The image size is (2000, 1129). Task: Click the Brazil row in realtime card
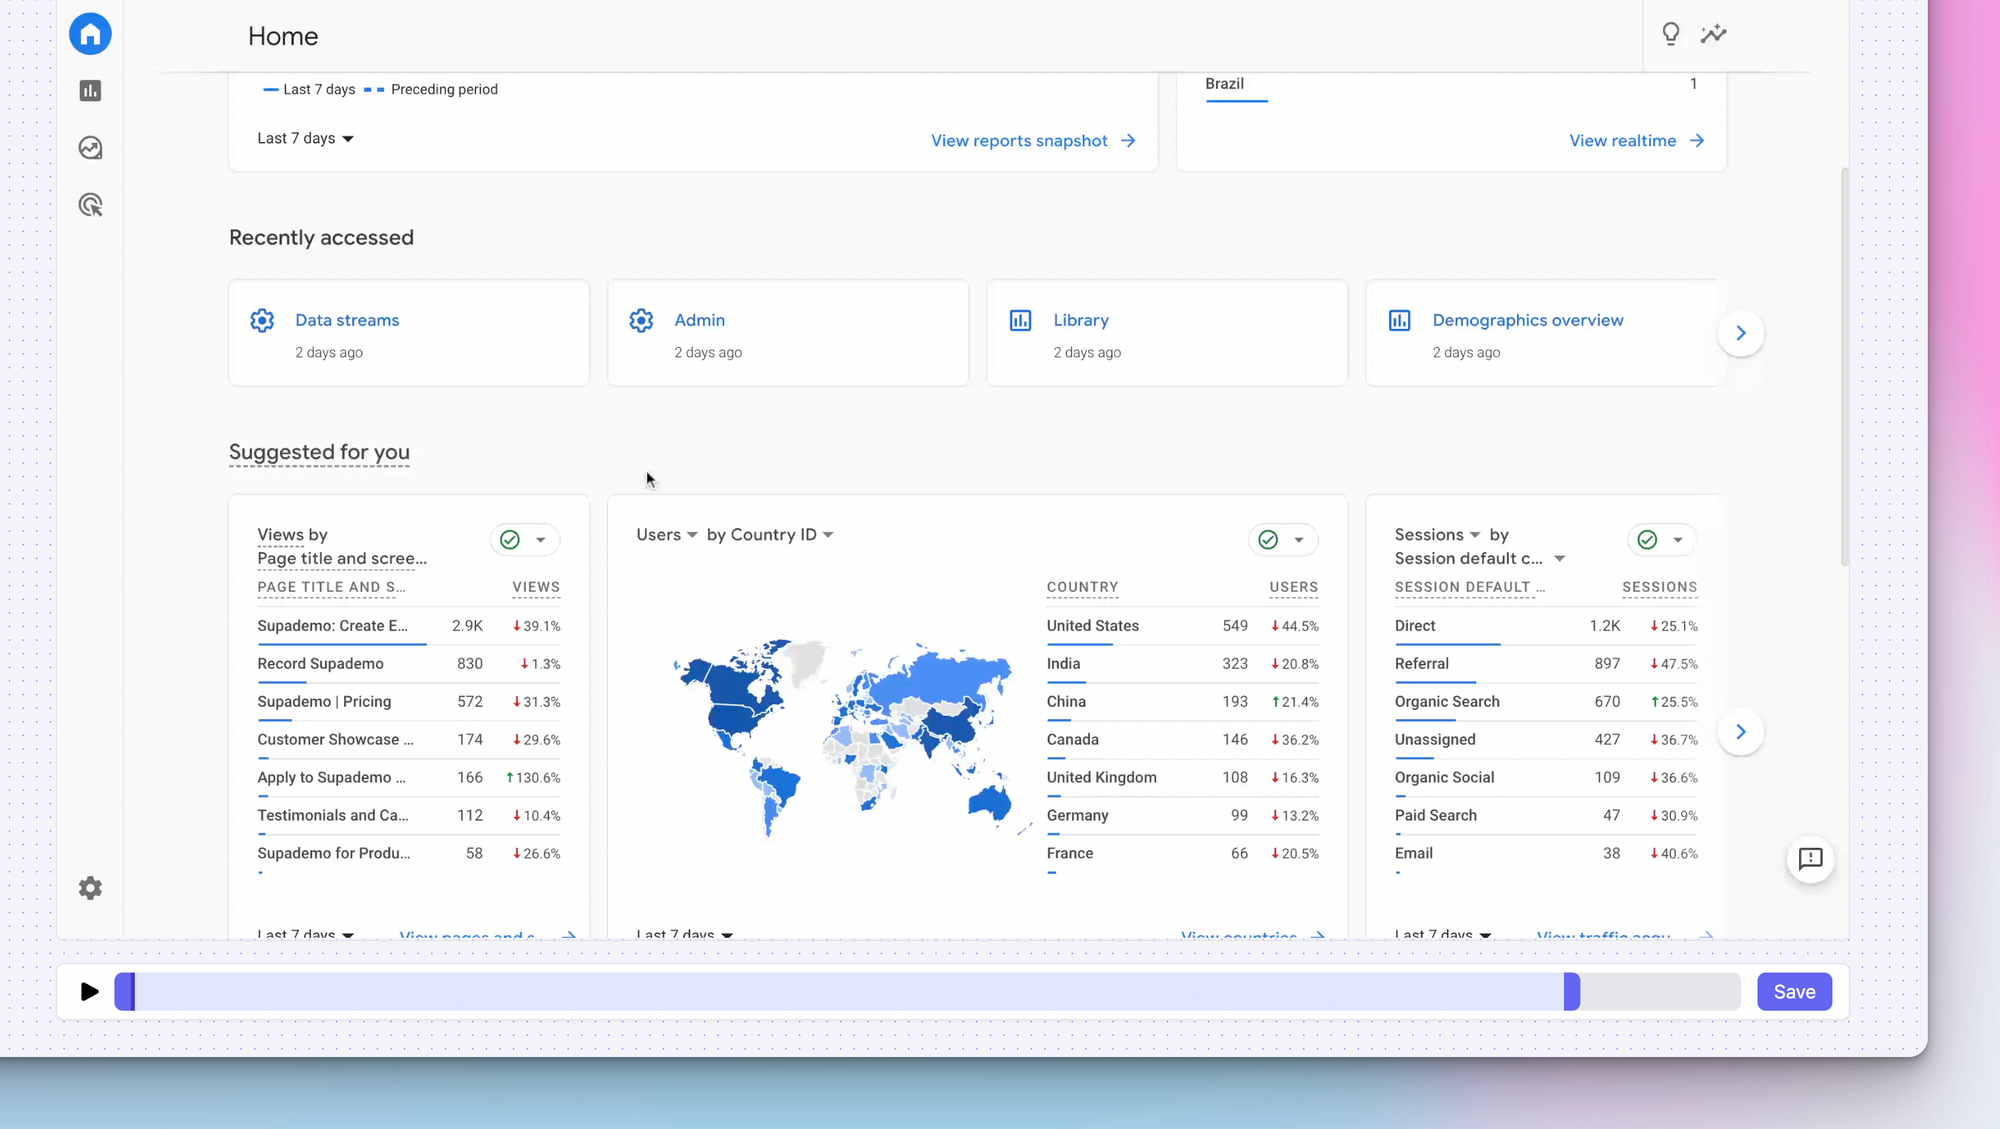(1451, 86)
